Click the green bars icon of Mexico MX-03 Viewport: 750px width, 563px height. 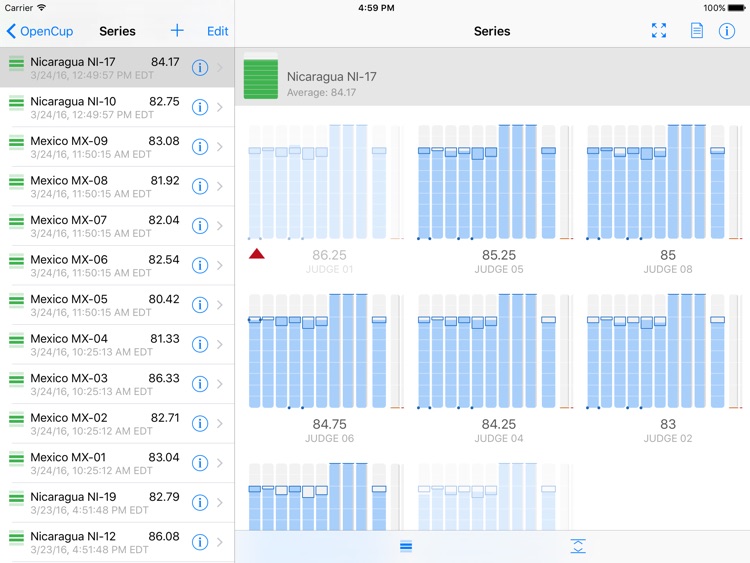coord(16,379)
